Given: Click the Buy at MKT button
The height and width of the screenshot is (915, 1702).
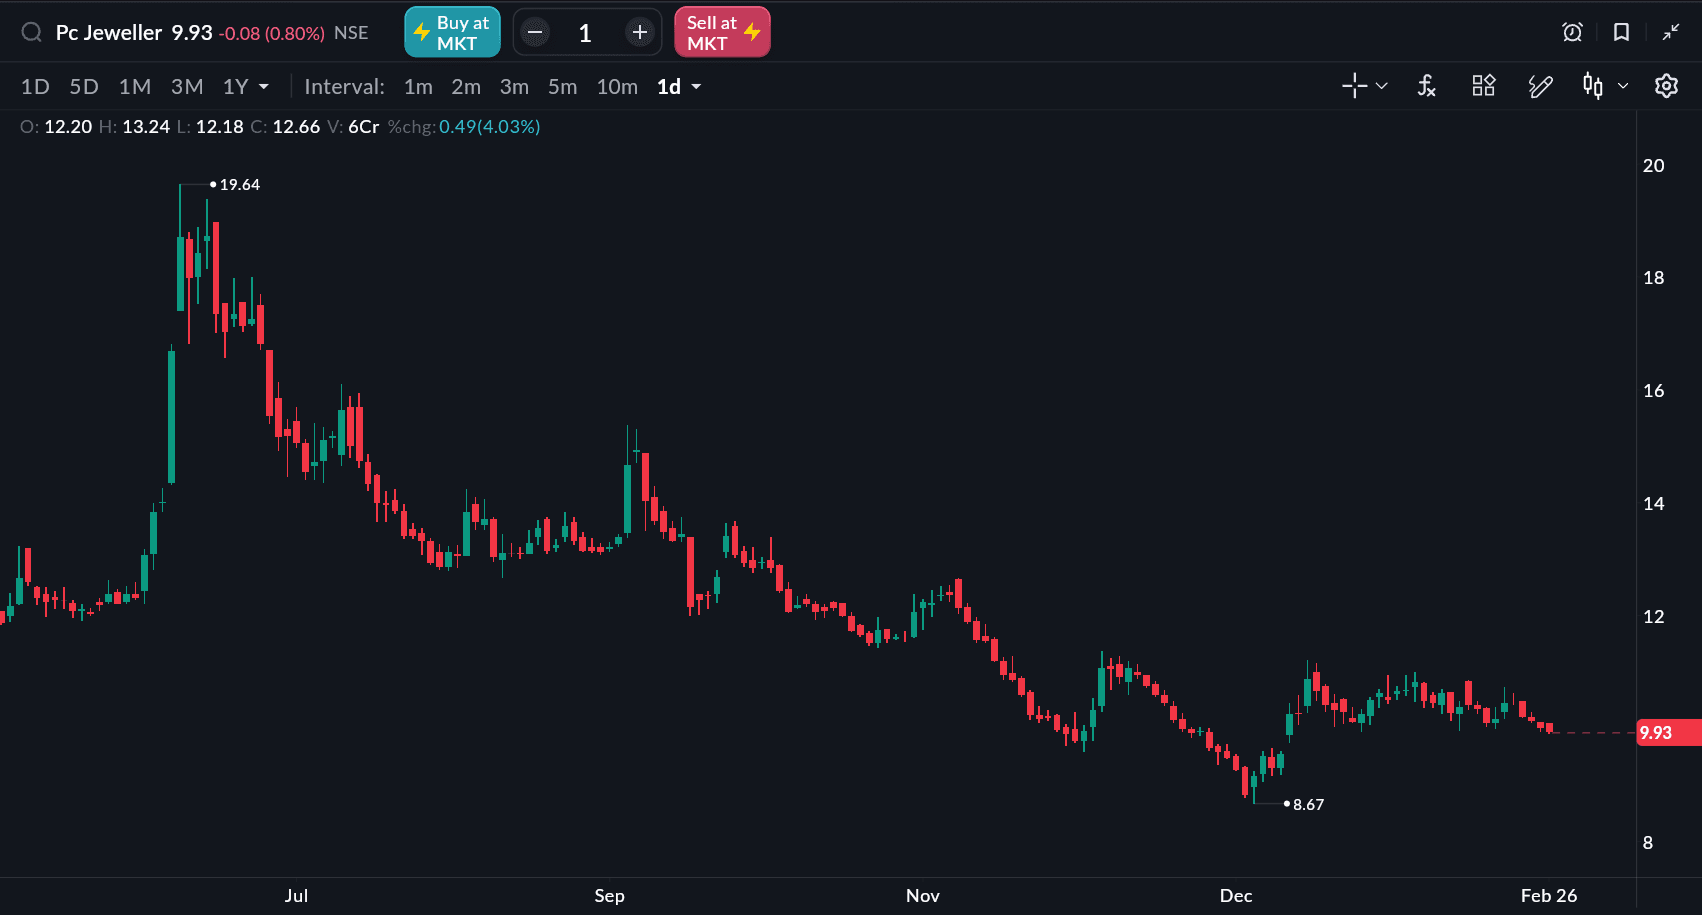Looking at the screenshot, I should (452, 33).
